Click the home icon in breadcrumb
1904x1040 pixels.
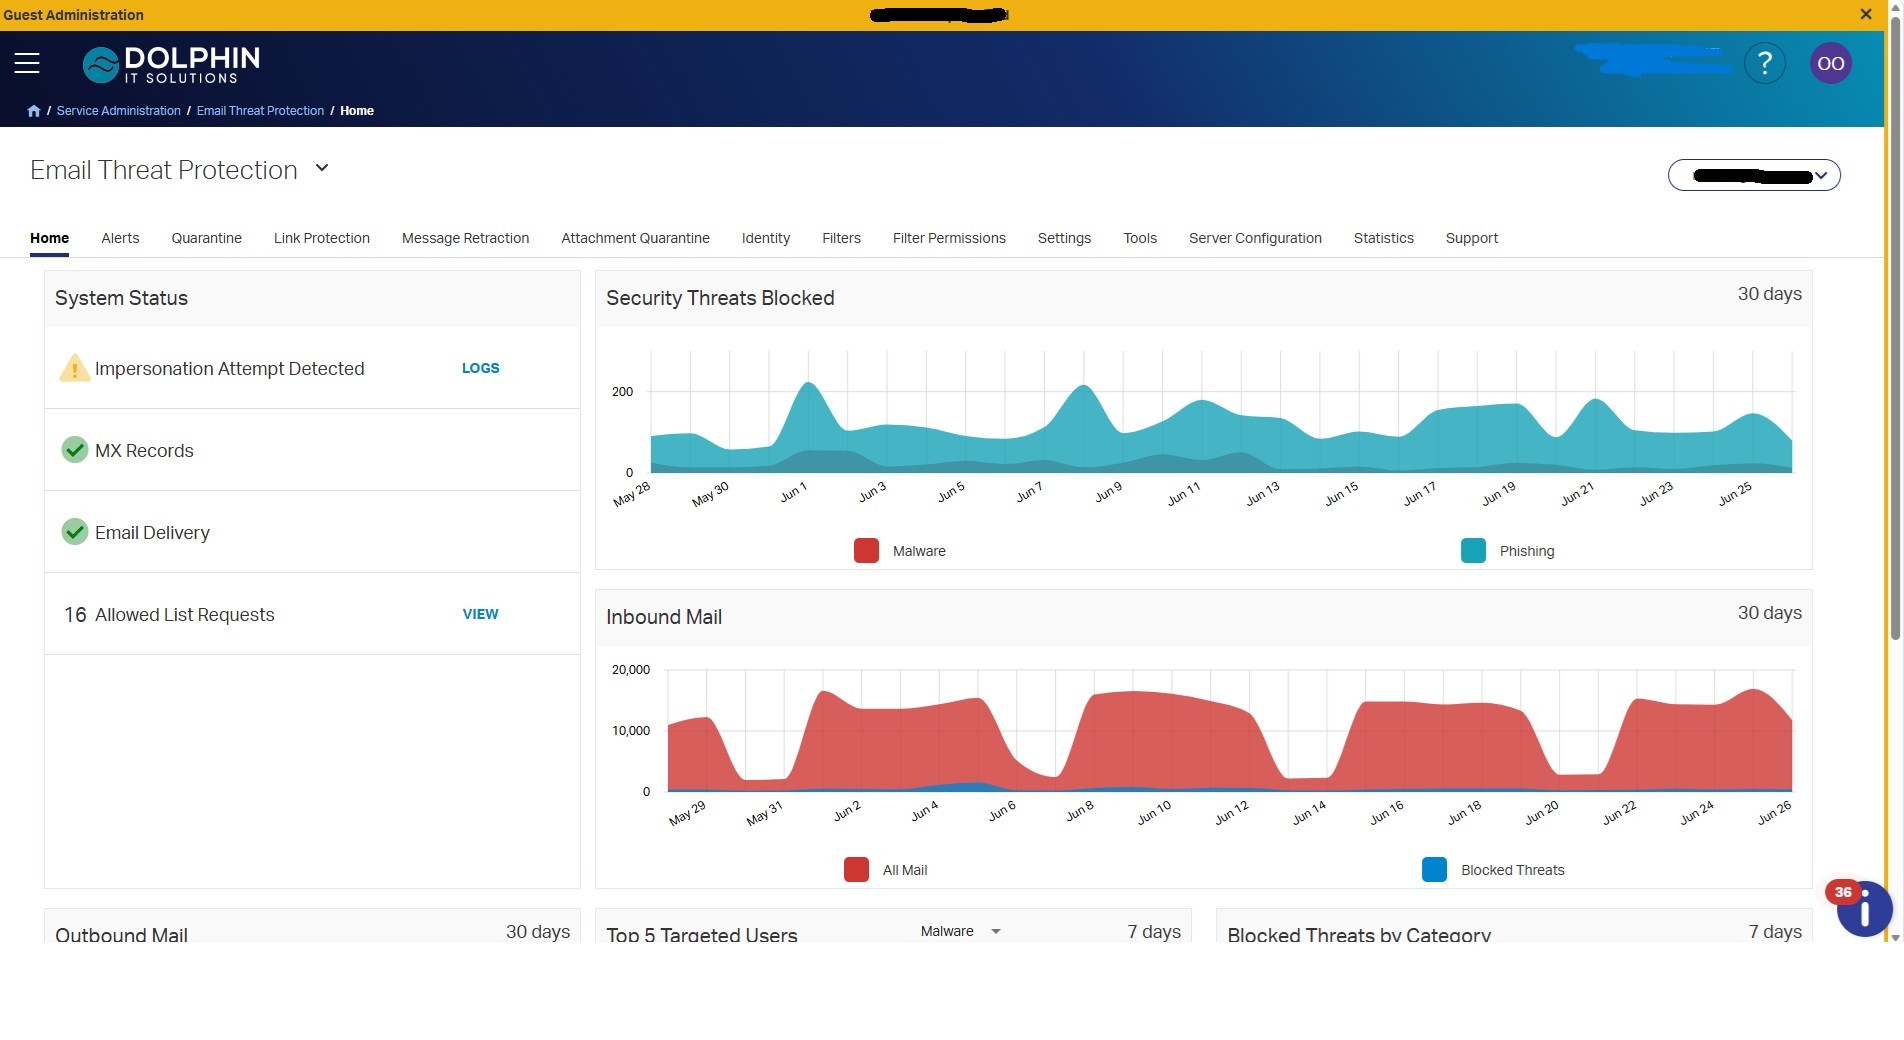(34, 111)
